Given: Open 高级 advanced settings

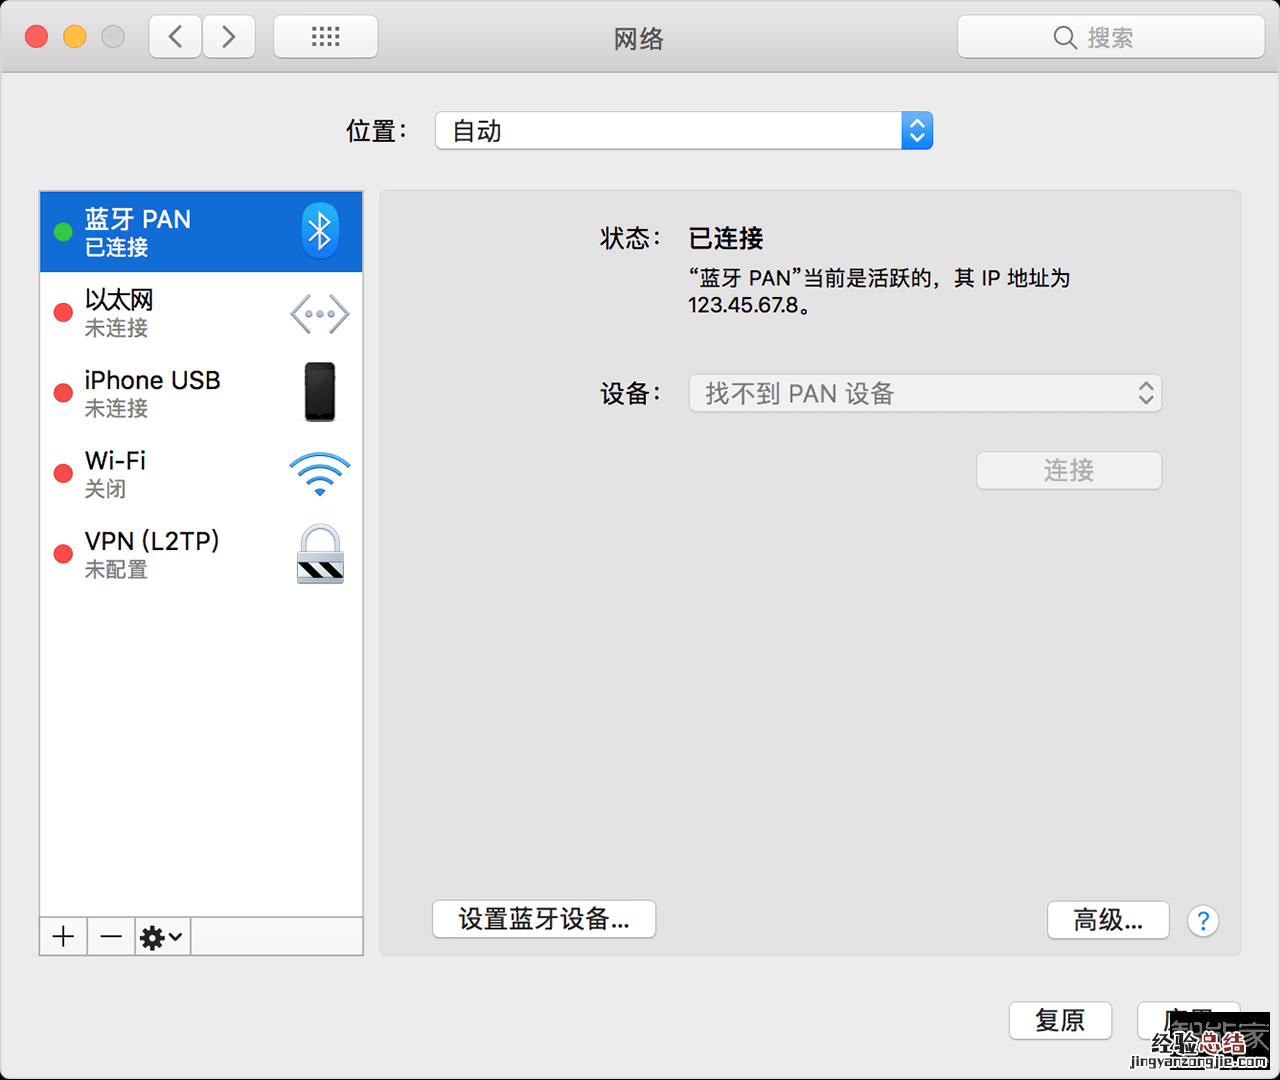Looking at the screenshot, I should 1108,920.
